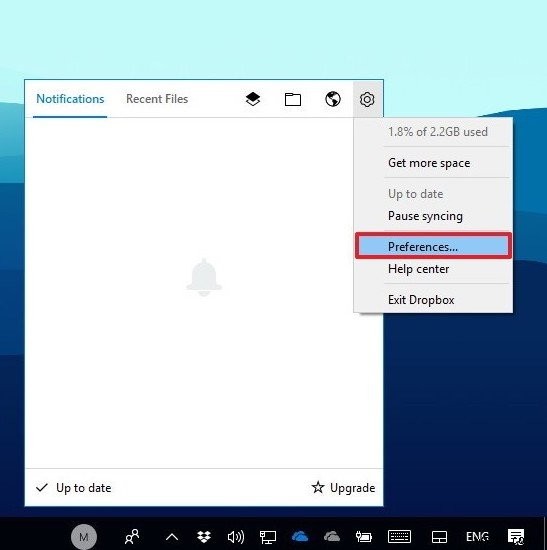
Task: Click the M user avatar in taskbar
Action: click(x=84, y=537)
